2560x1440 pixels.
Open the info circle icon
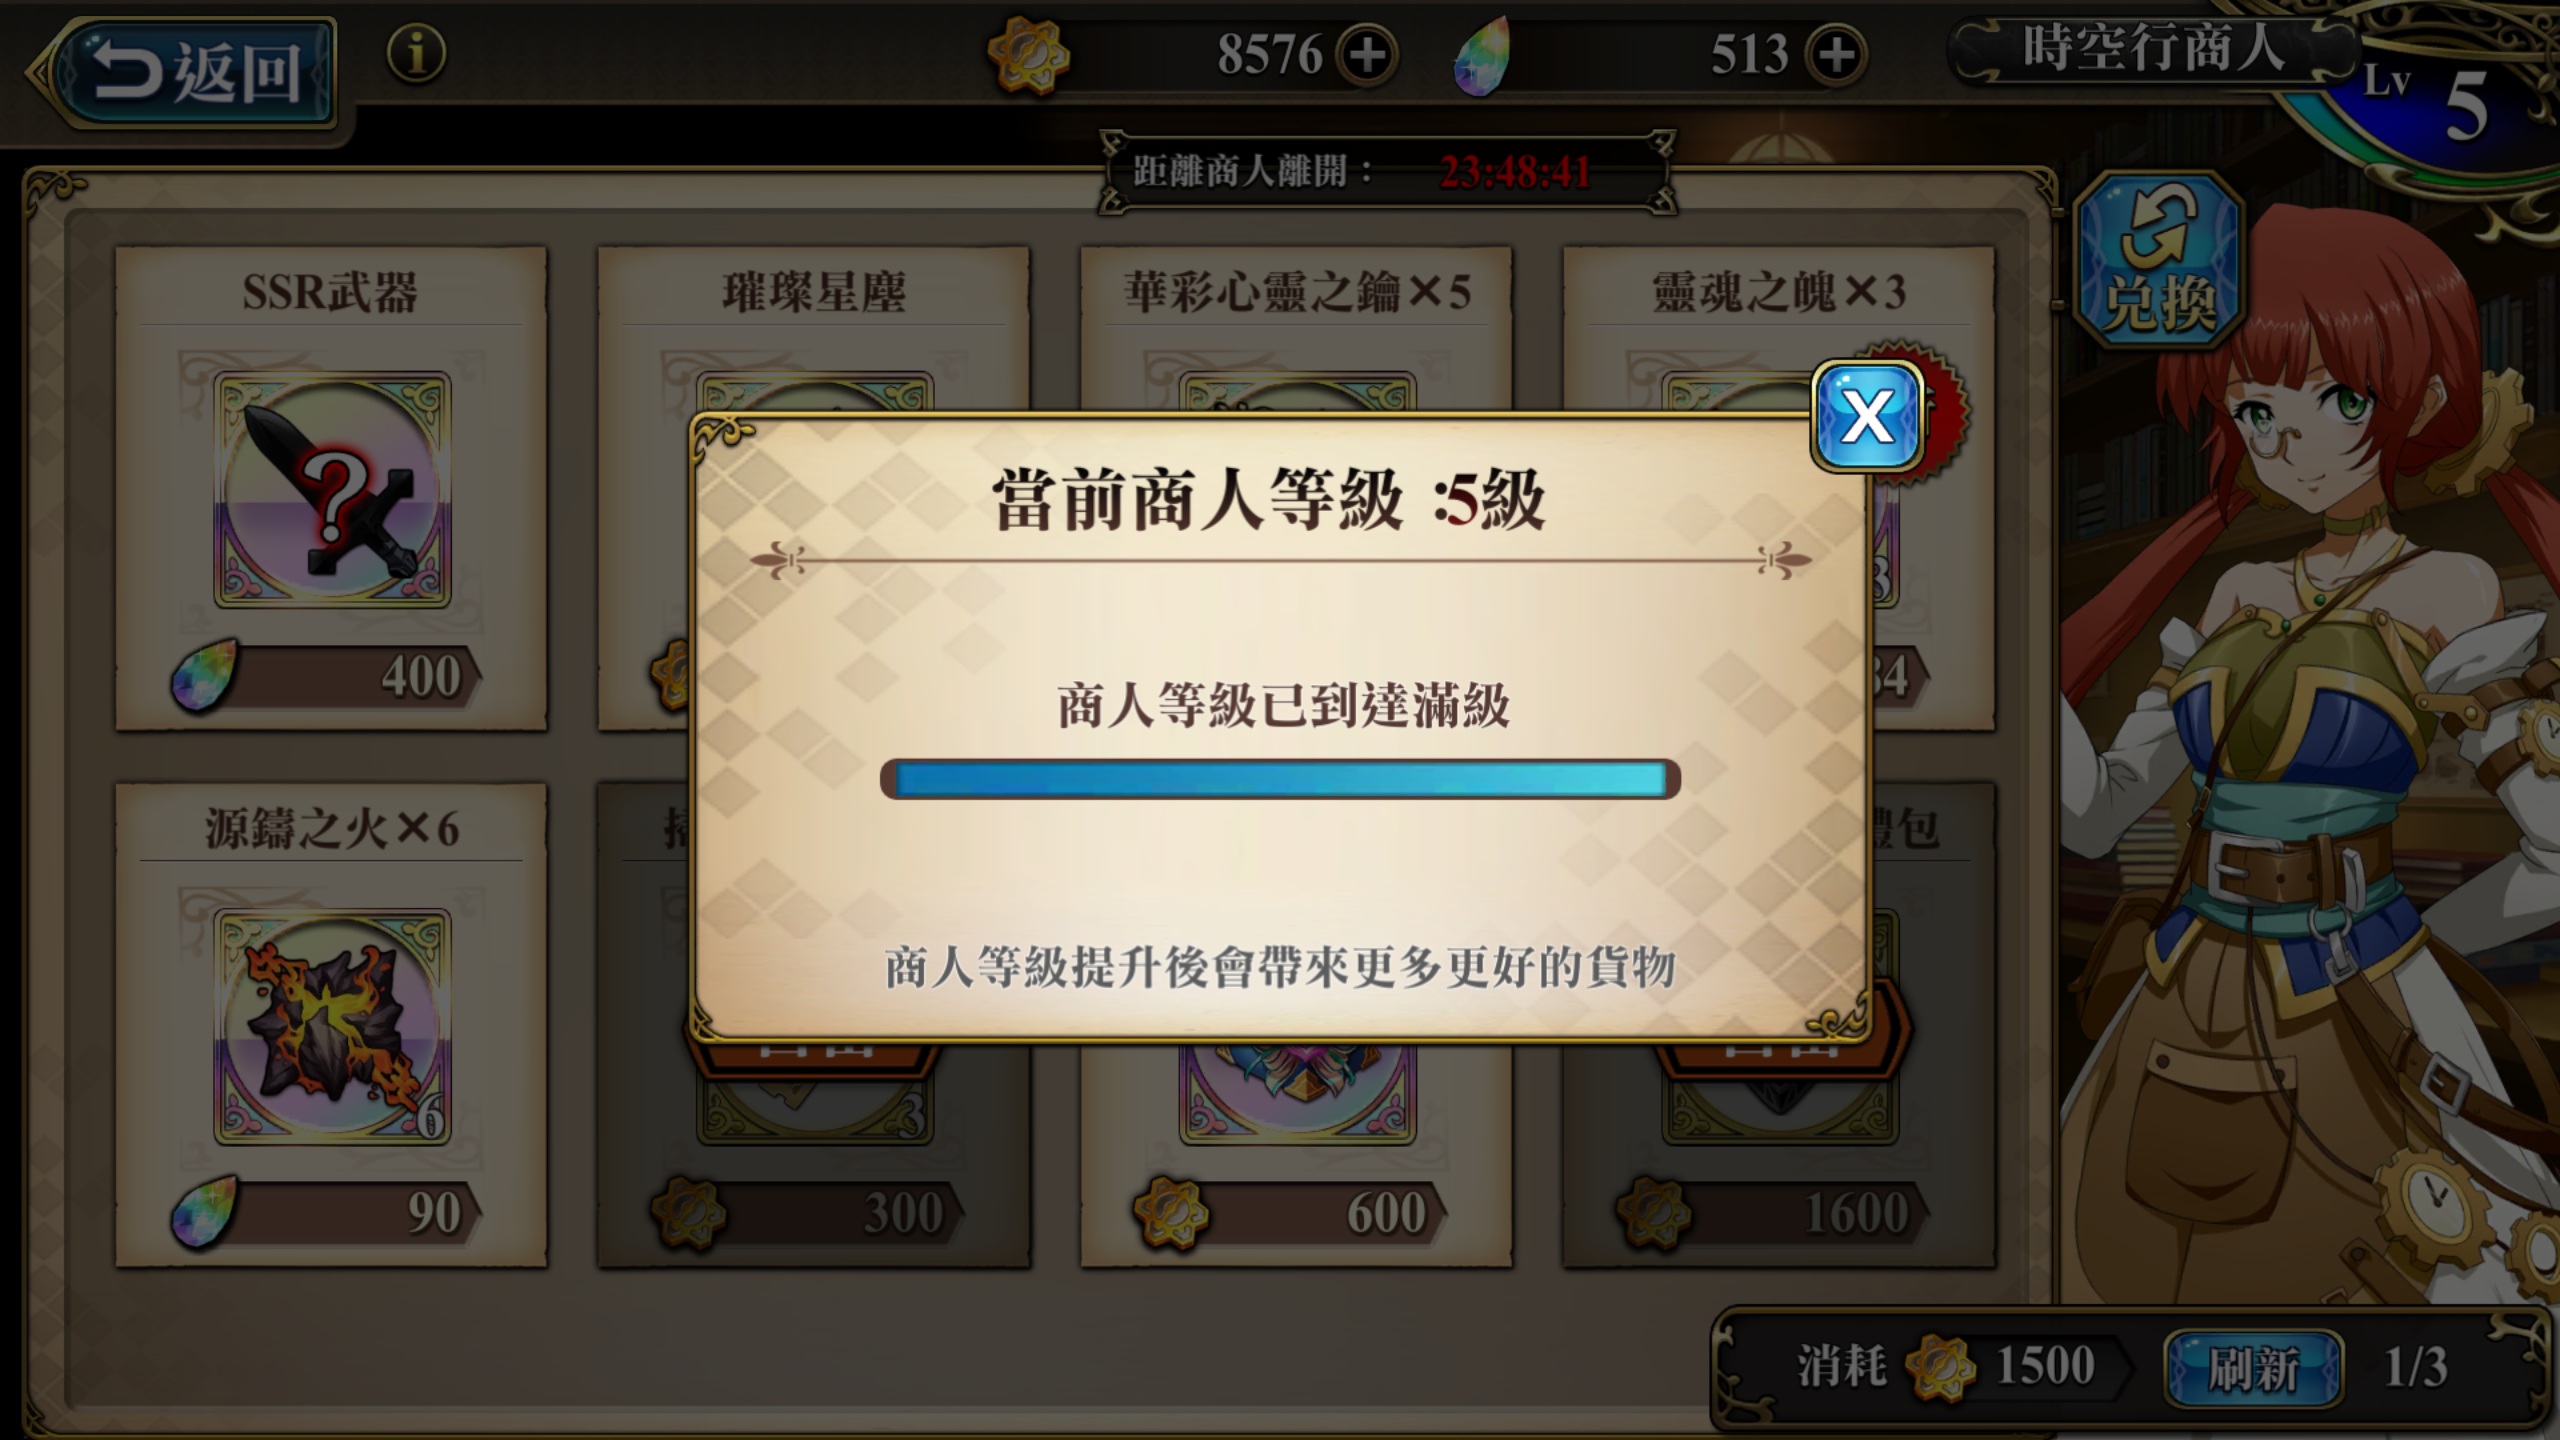coord(416,53)
